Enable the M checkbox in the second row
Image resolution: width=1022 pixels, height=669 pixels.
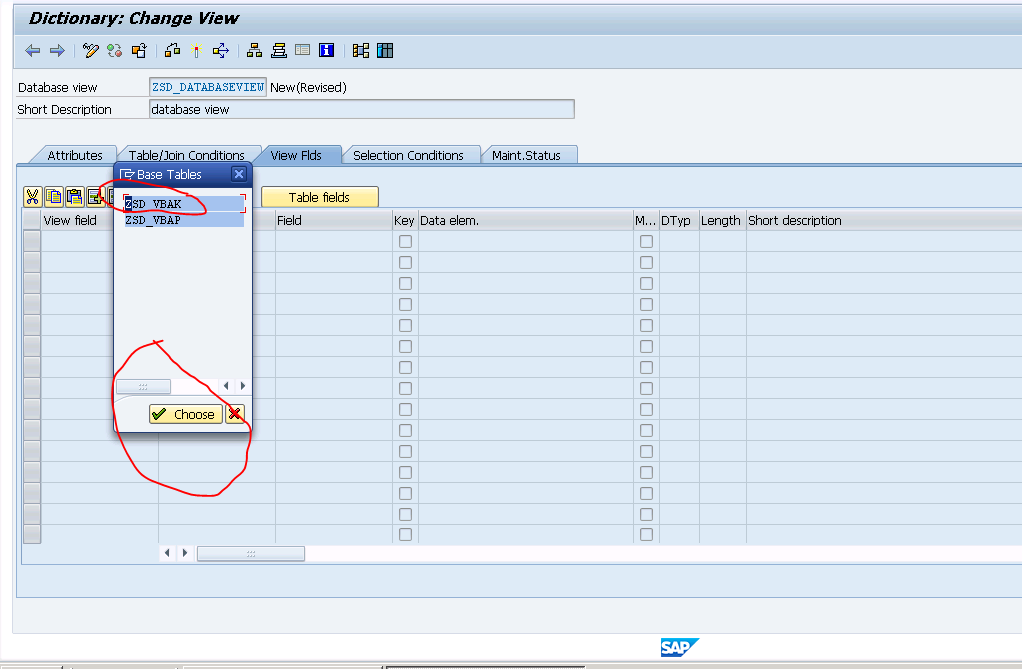pos(646,262)
